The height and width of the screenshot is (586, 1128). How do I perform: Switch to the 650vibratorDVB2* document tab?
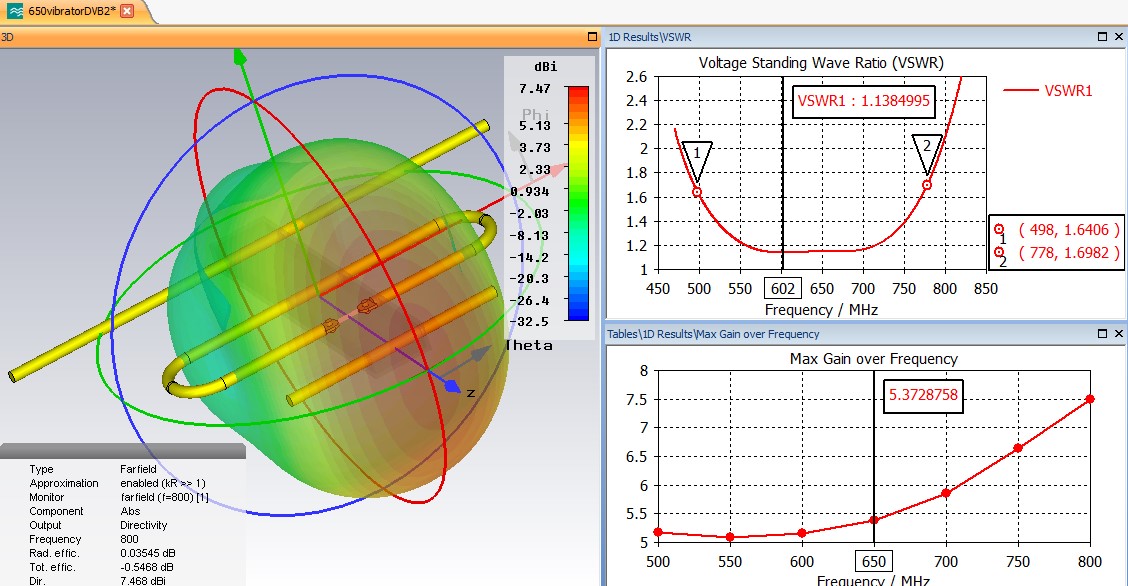72,11
